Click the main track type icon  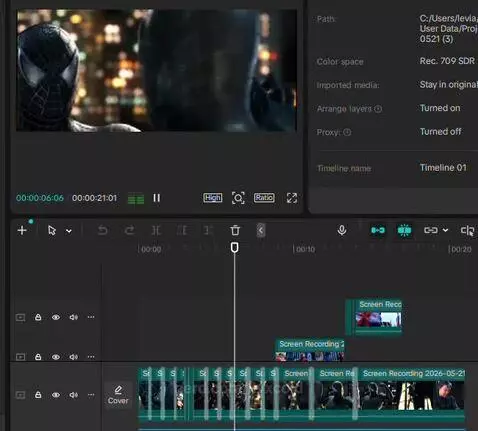pyautogui.click(x=20, y=395)
